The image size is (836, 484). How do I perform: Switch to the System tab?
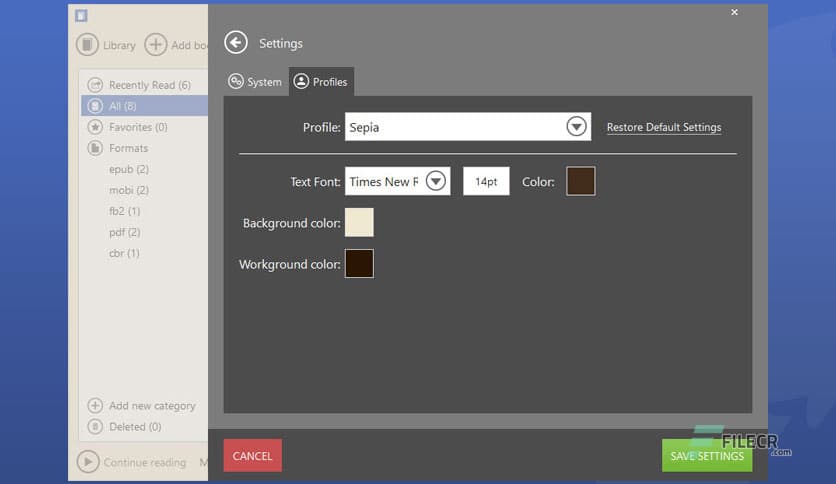(x=255, y=82)
